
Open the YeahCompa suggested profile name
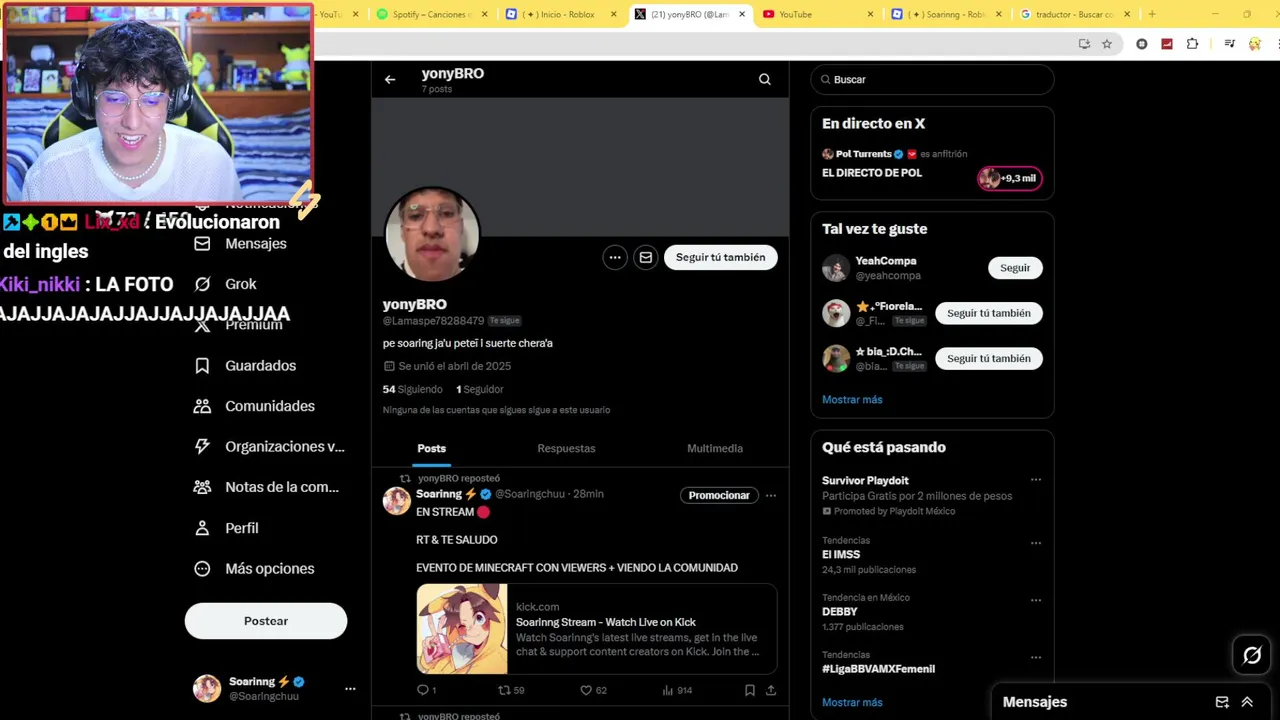click(886, 261)
